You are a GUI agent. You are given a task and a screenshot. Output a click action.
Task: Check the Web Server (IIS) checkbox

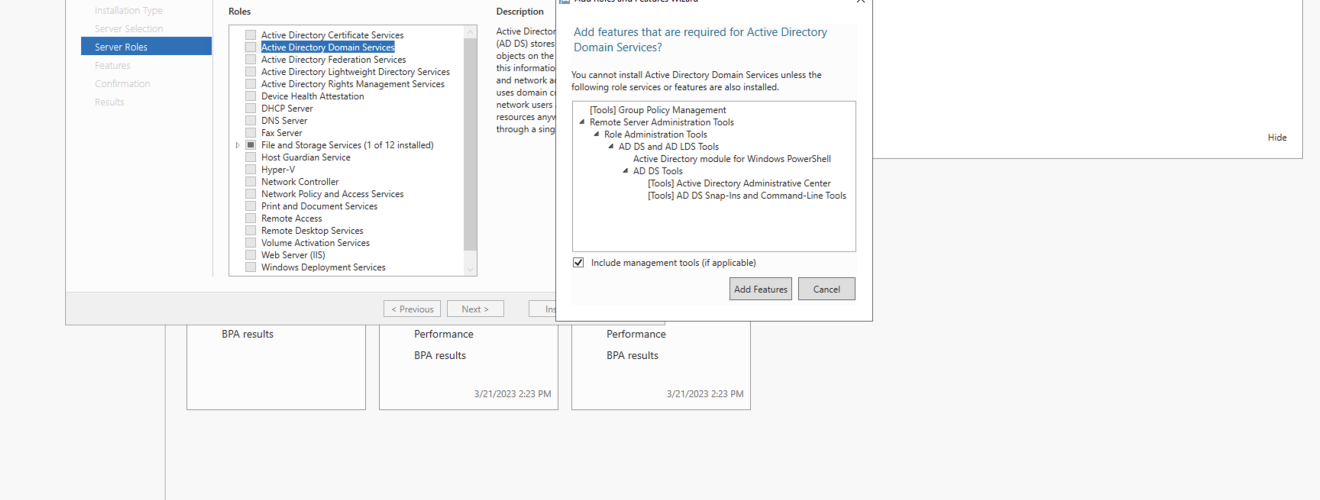tap(251, 255)
